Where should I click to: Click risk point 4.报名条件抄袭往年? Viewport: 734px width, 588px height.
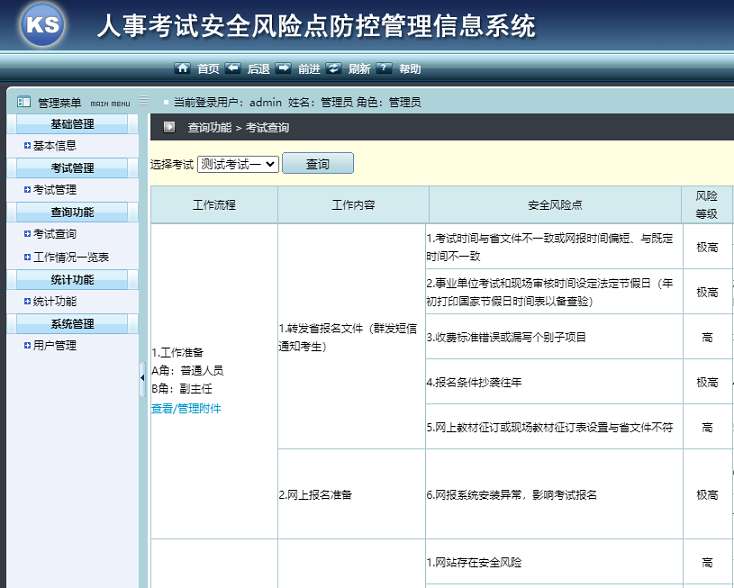(x=554, y=382)
